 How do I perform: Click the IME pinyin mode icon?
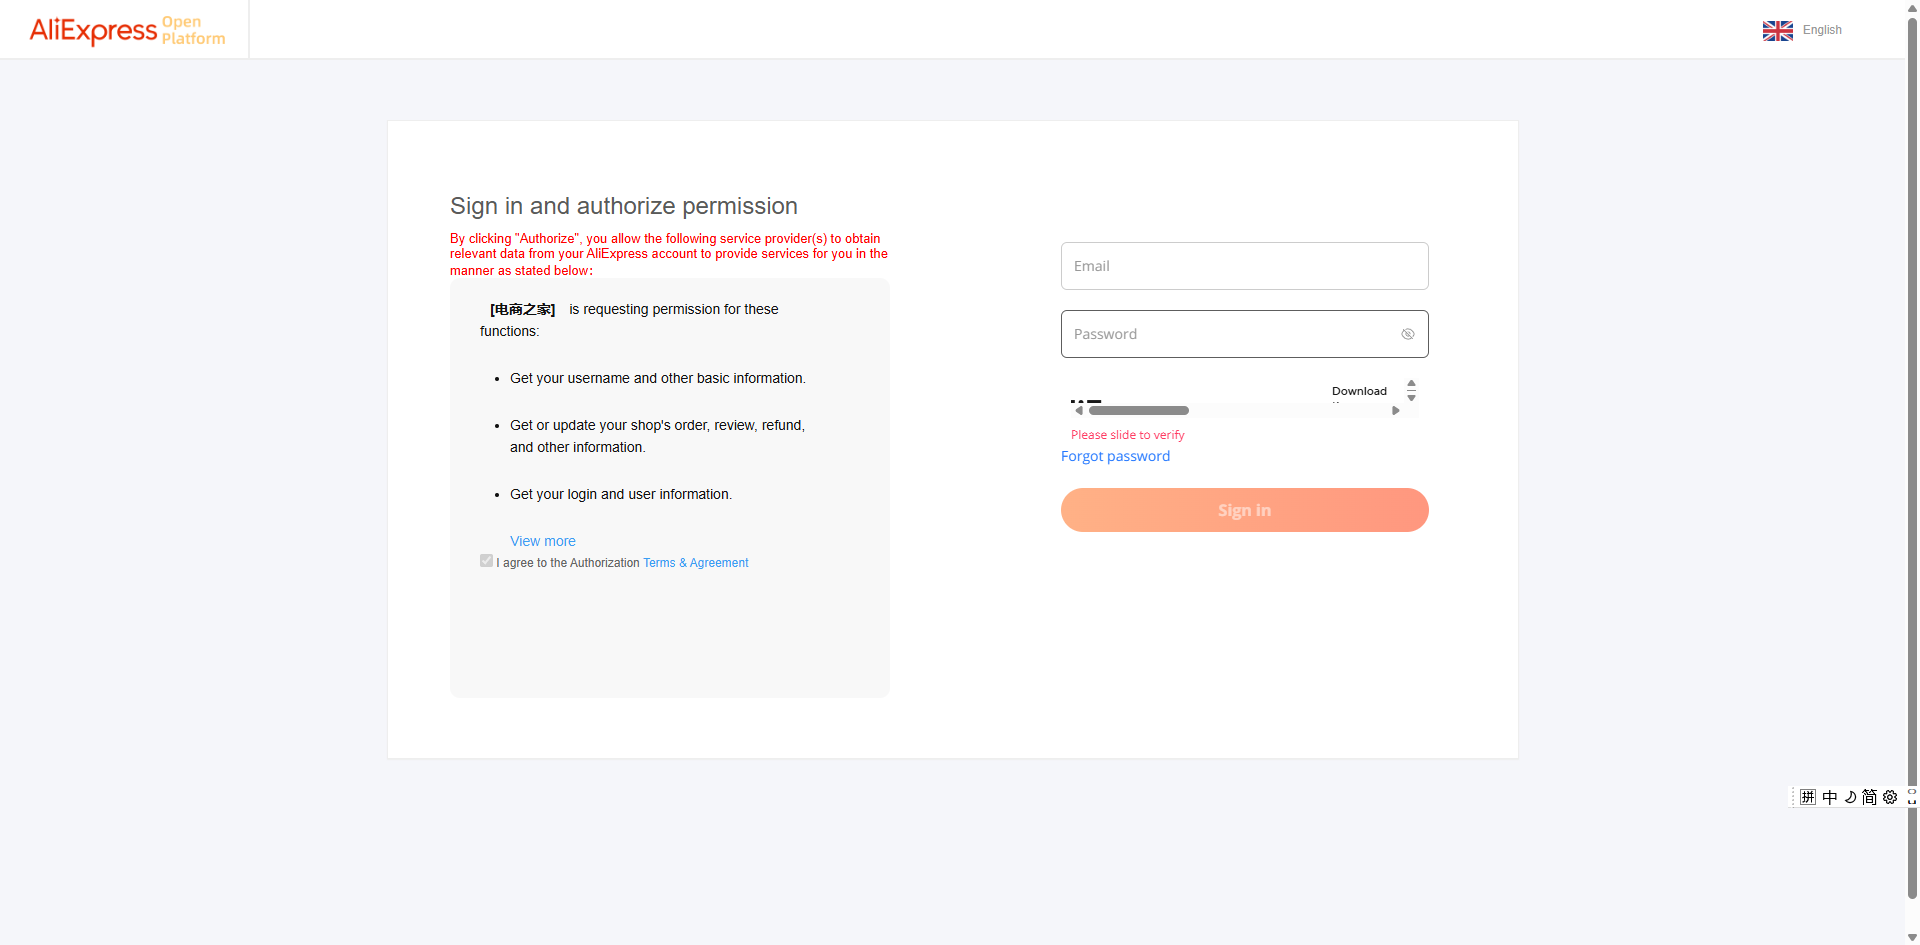click(x=1808, y=797)
